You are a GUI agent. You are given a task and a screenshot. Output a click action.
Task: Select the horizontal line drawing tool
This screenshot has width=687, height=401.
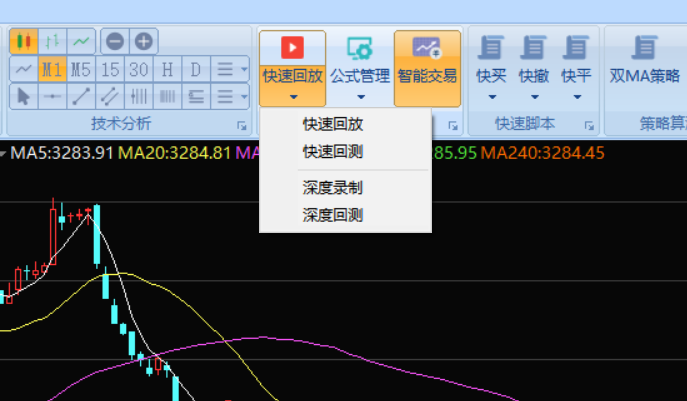tap(53, 96)
